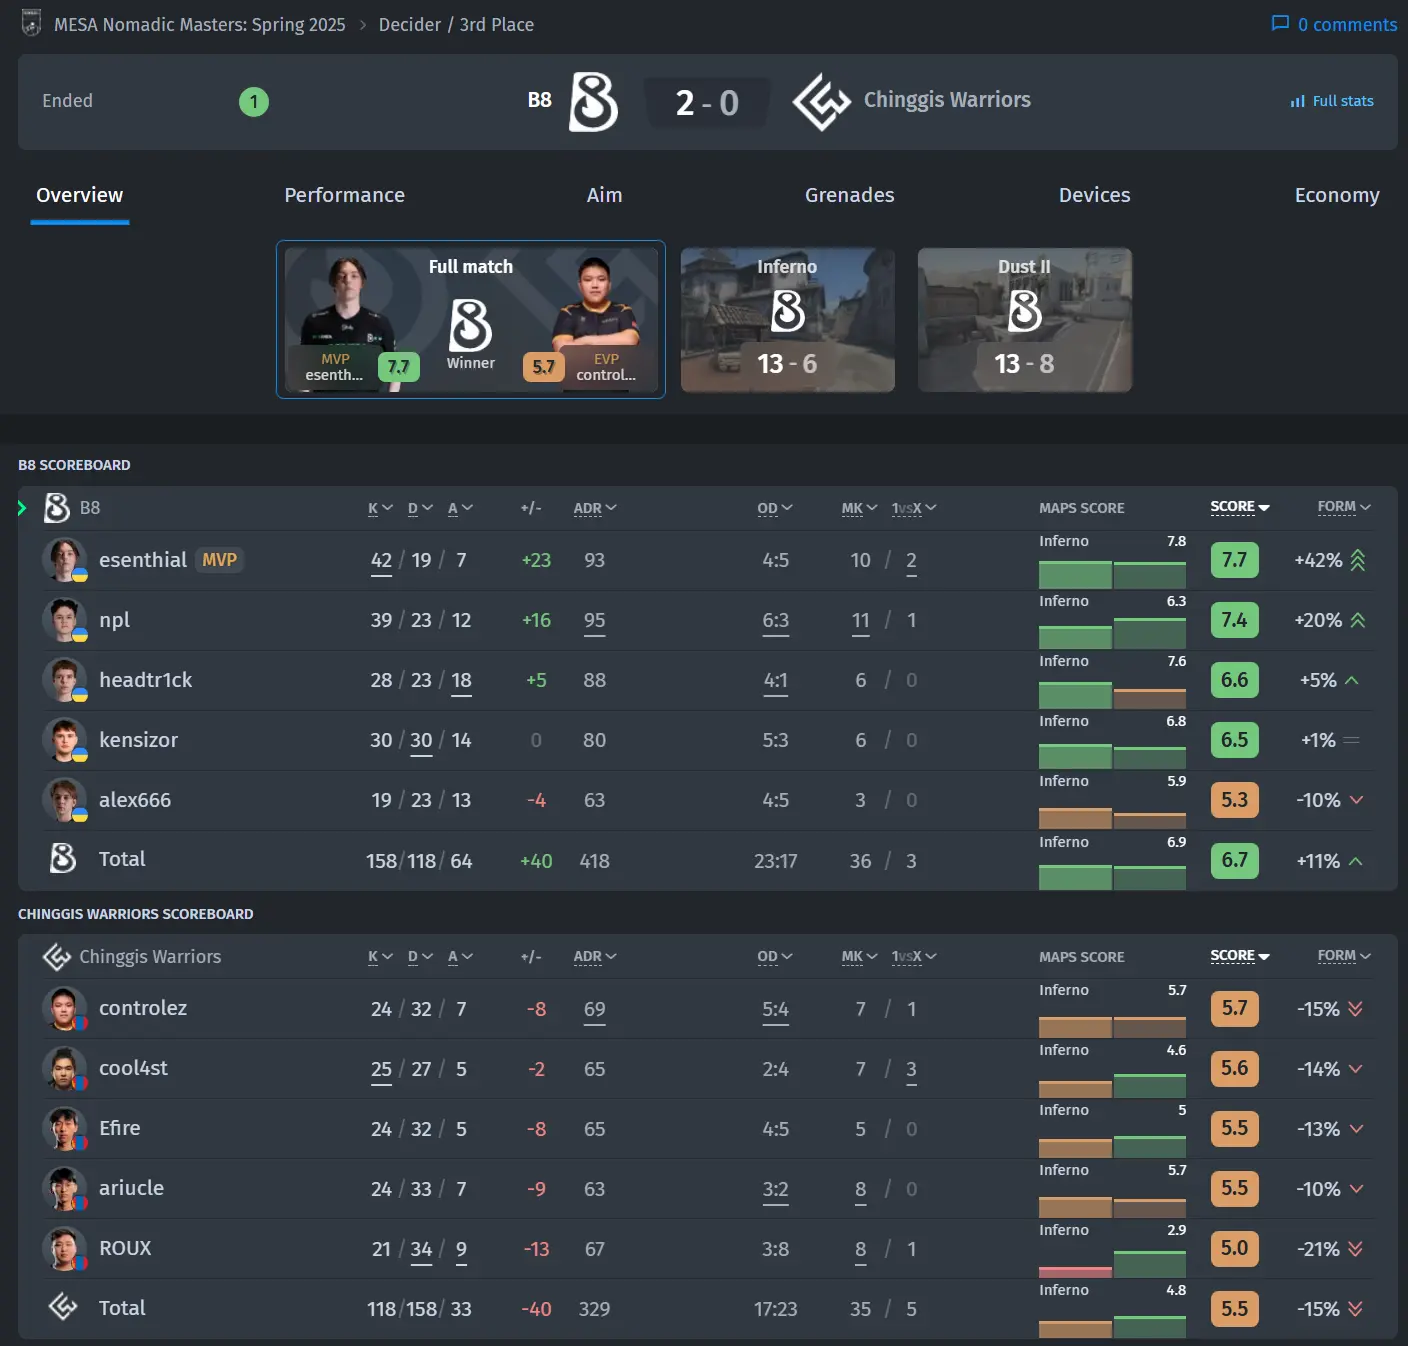Click Chinggis Warriors logo in Total row

pyautogui.click(x=63, y=1307)
